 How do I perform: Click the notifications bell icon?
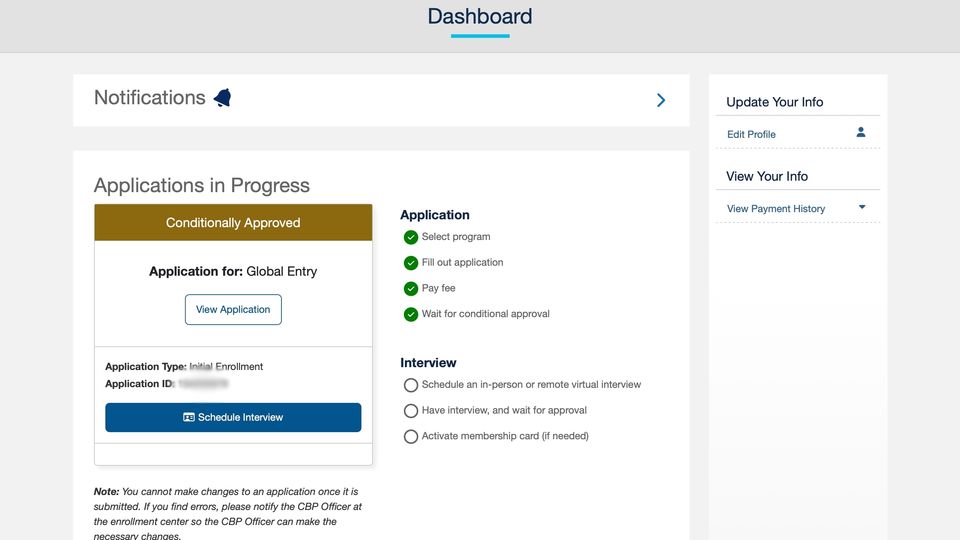pyautogui.click(x=222, y=97)
